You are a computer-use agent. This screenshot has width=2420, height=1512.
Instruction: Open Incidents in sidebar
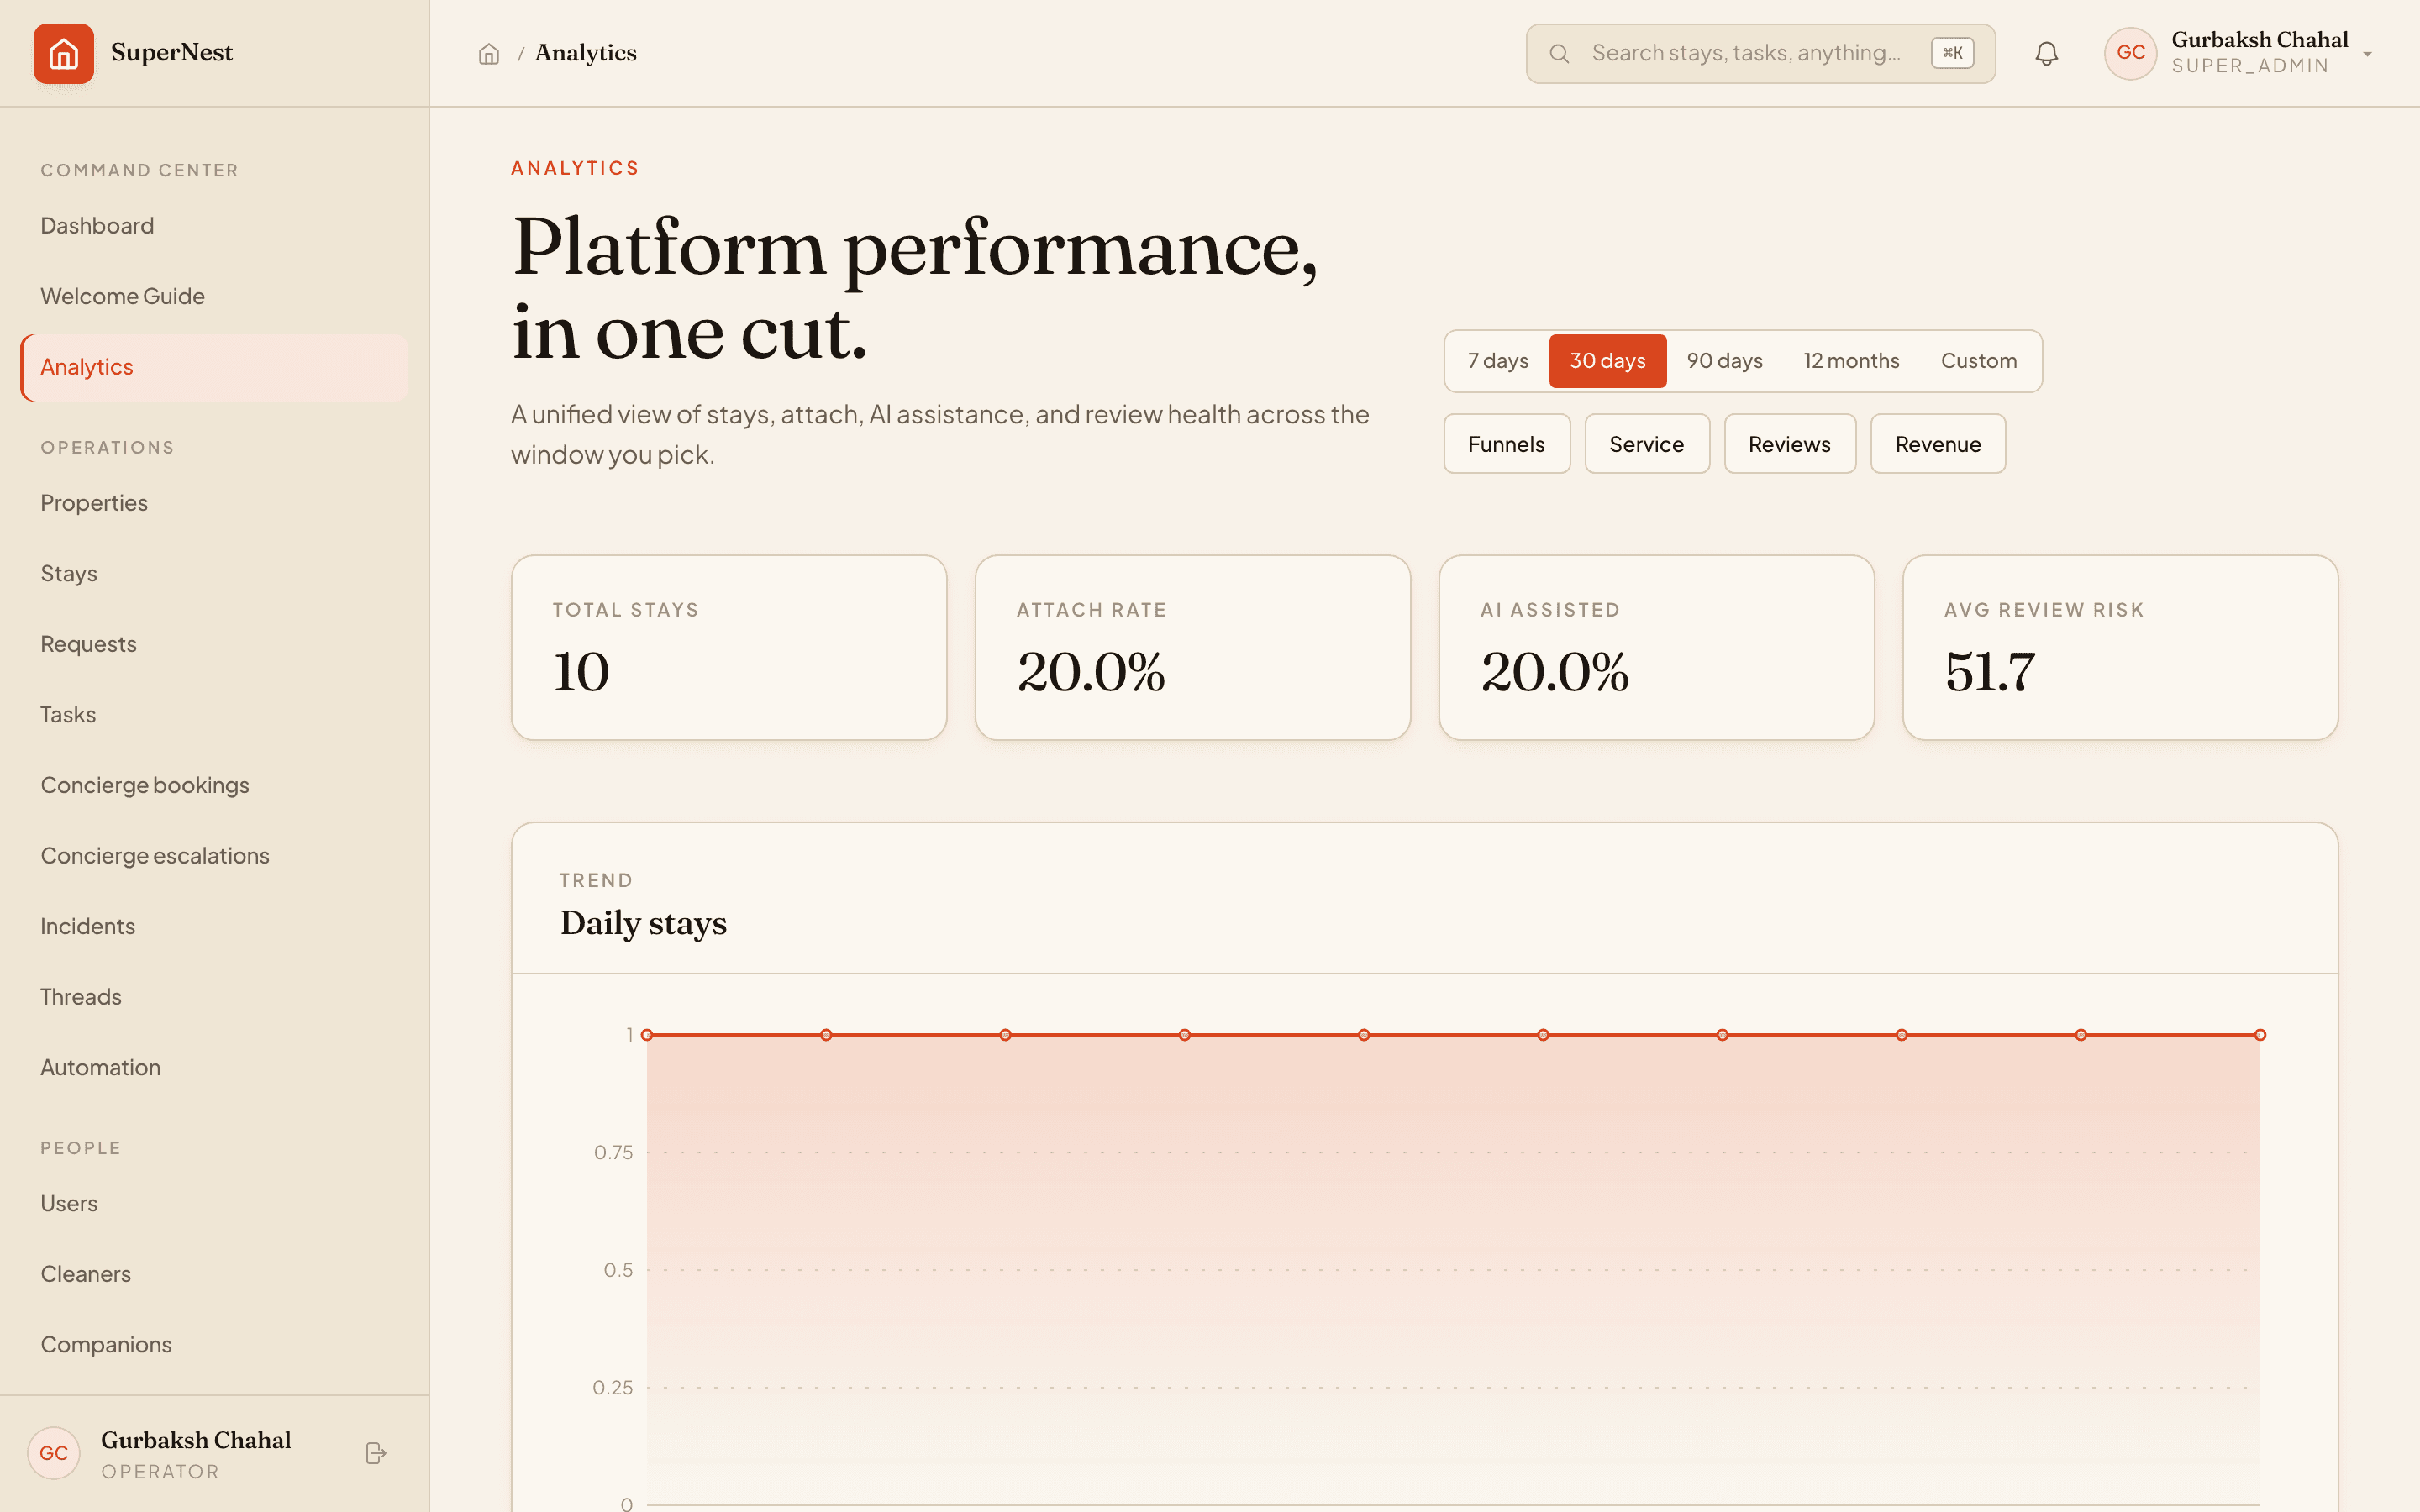214,927
